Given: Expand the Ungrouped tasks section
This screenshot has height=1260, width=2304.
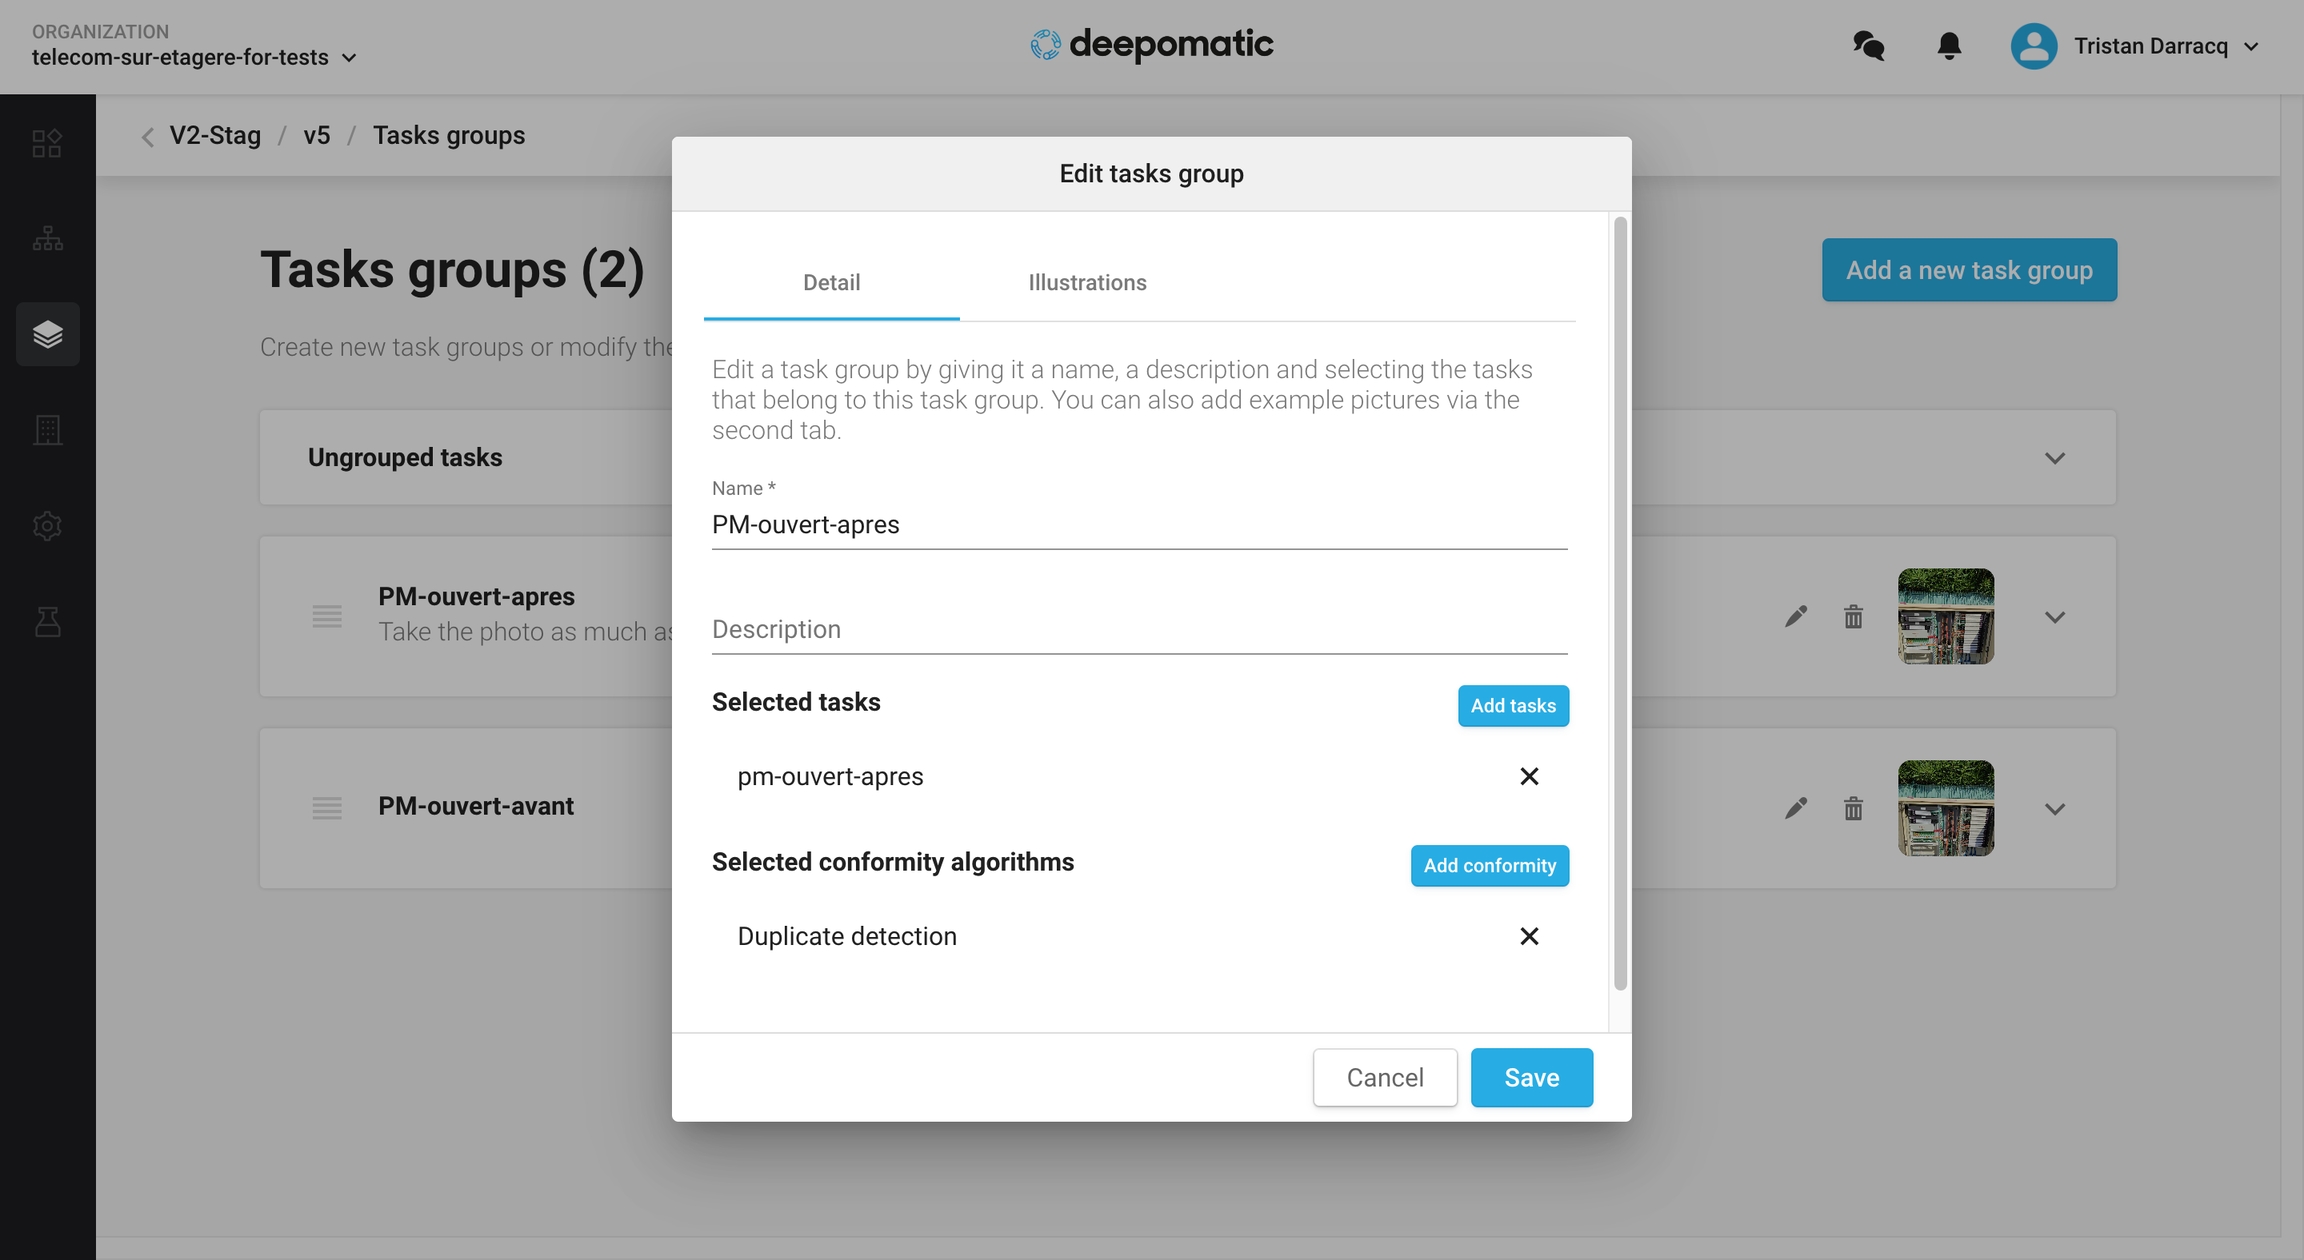Looking at the screenshot, I should pos(2054,458).
